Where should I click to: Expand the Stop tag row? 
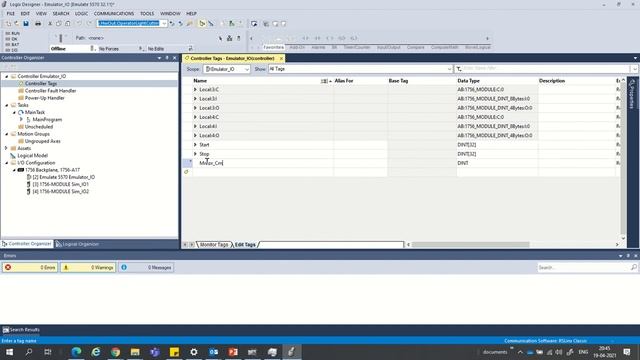tap(195, 154)
